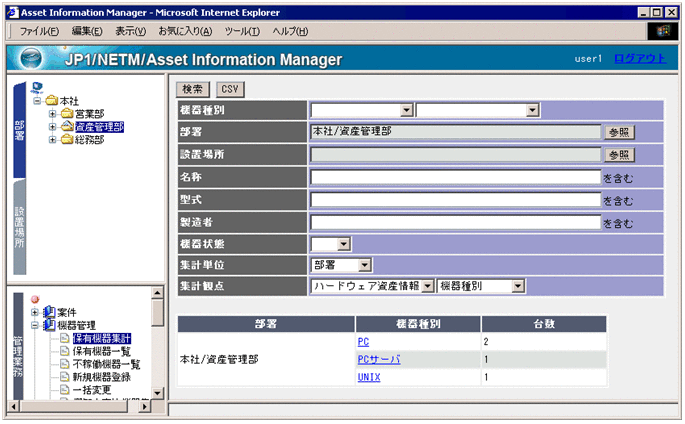Image resolution: width=685 pixels, height=424 pixels.
Task: Click the 検索 button
Action: (193, 89)
